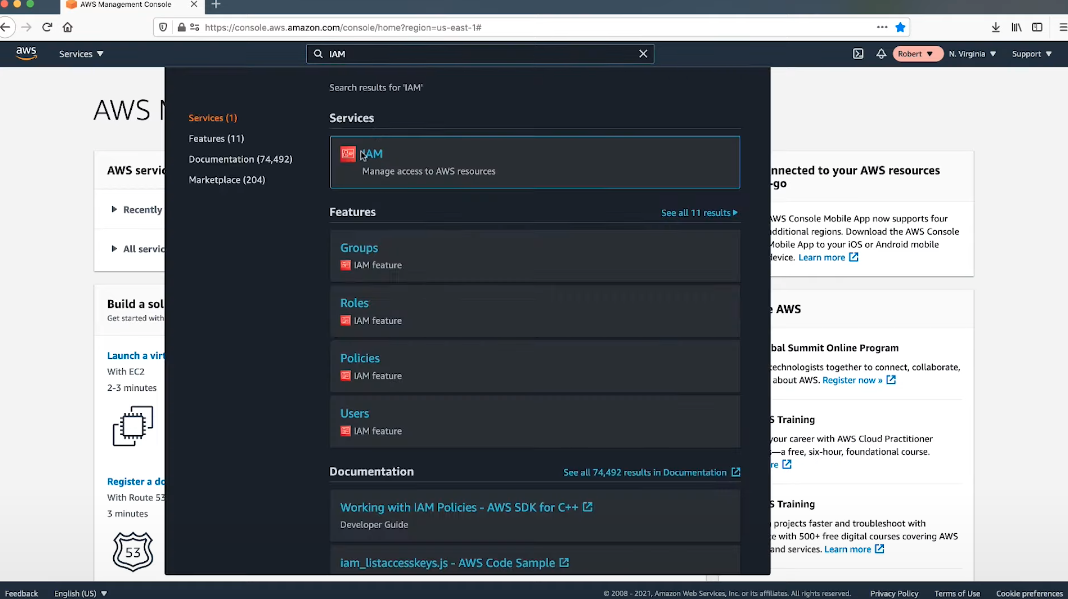The width and height of the screenshot is (1068, 599).
Task: Expand the Robert account dropdown
Action: pos(917,54)
